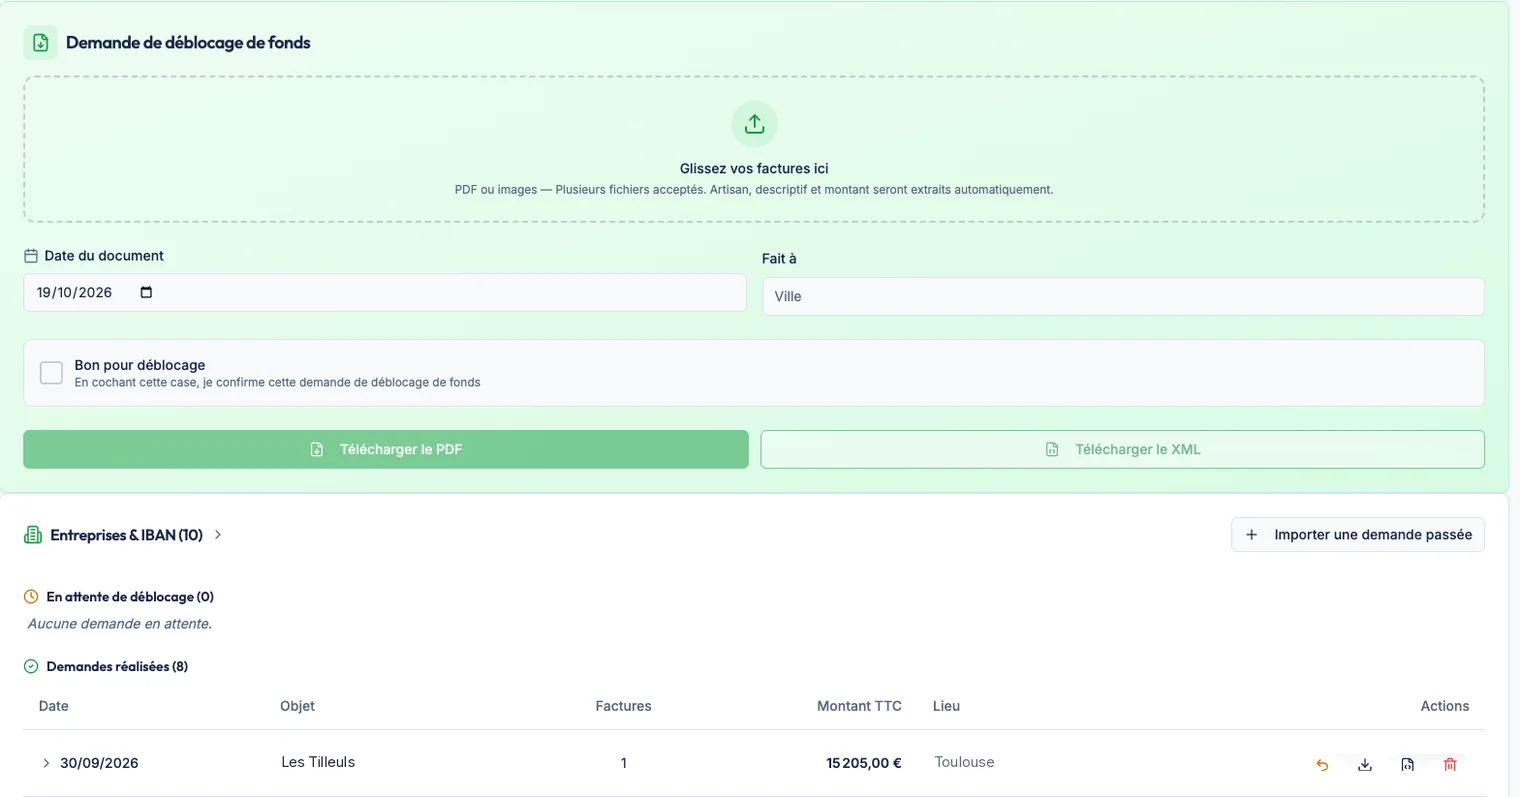Image resolution: width=1520 pixels, height=797 pixels.
Task: Click the Factures column header
Action: (623, 706)
